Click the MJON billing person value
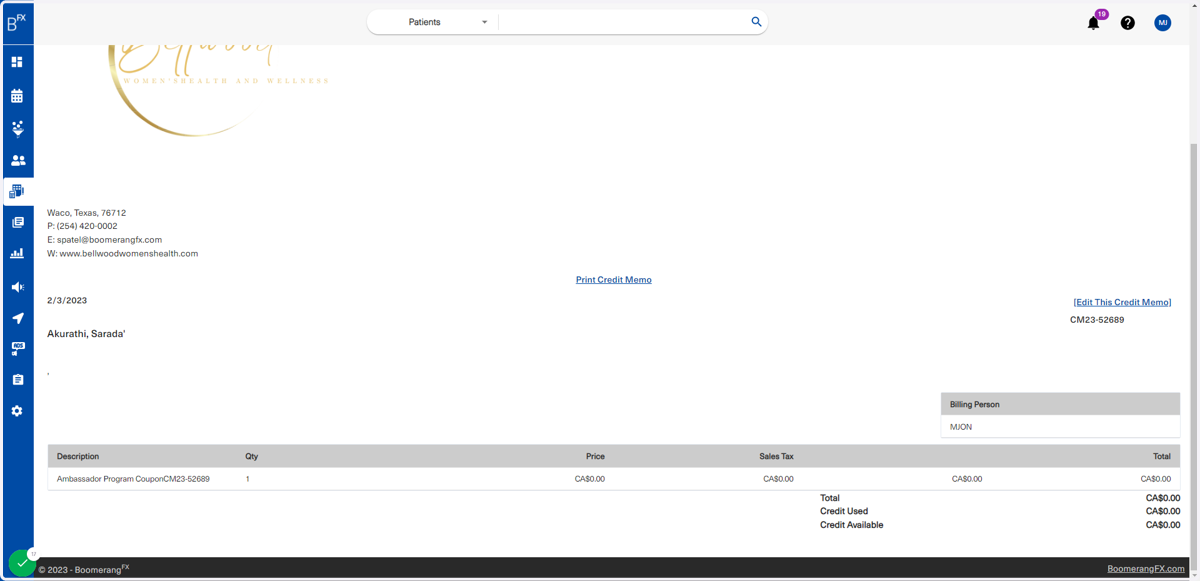The width and height of the screenshot is (1200, 581). [x=961, y=427]
